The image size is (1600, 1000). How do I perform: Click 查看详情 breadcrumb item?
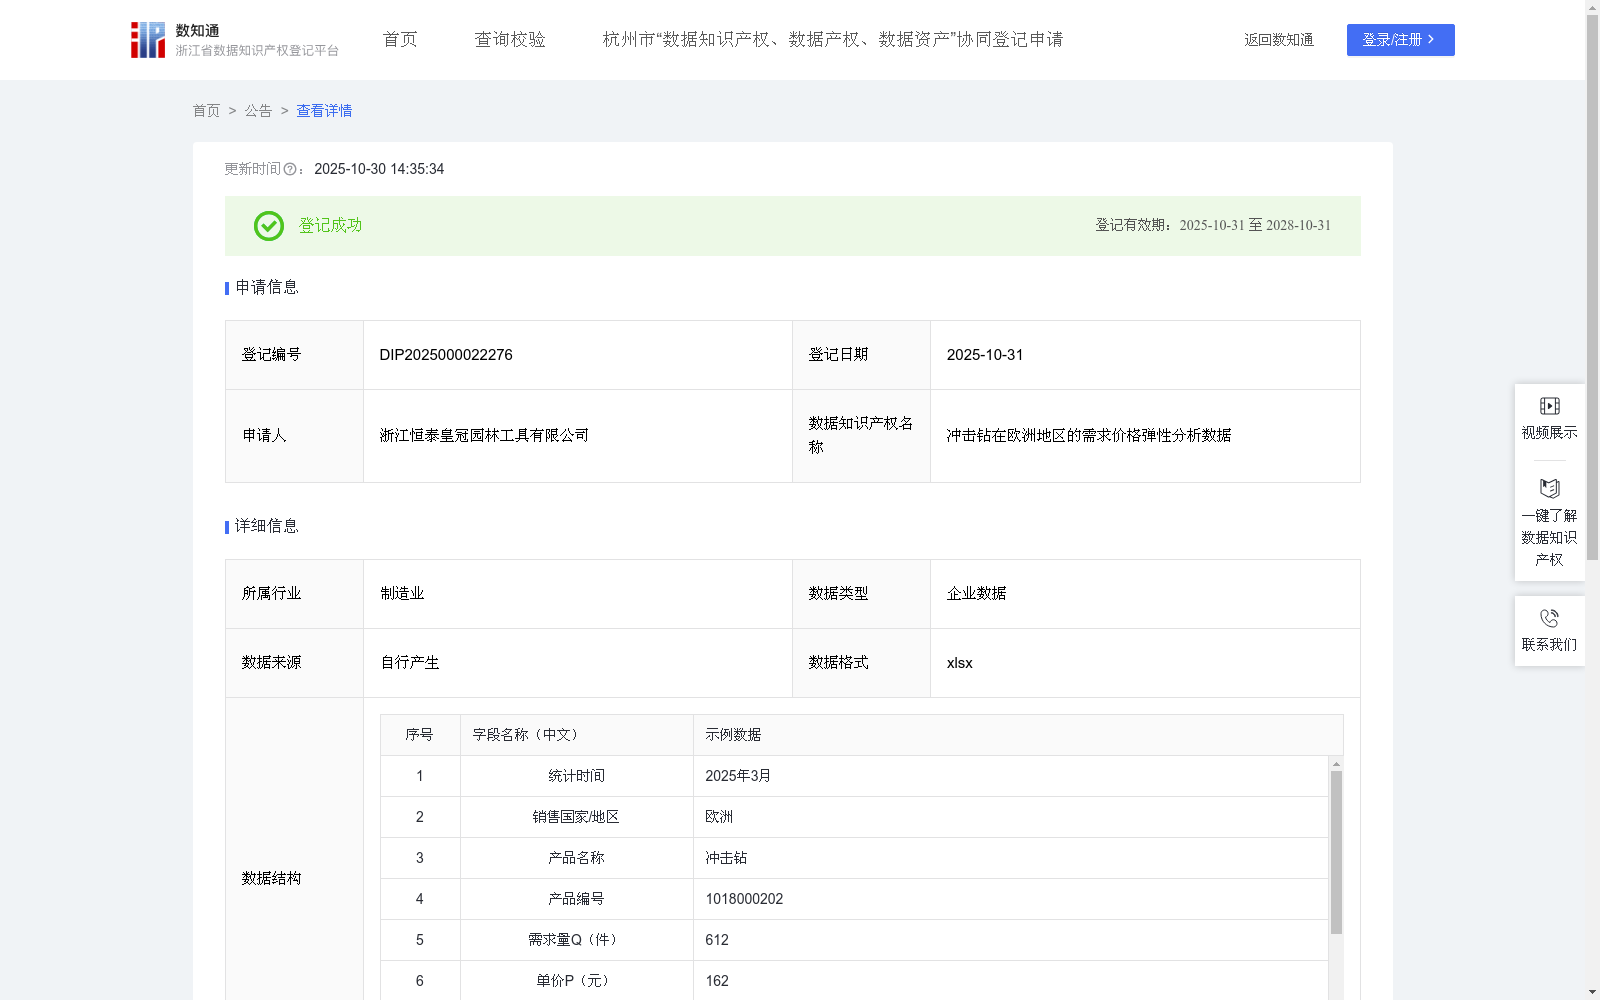pos(324,111)
